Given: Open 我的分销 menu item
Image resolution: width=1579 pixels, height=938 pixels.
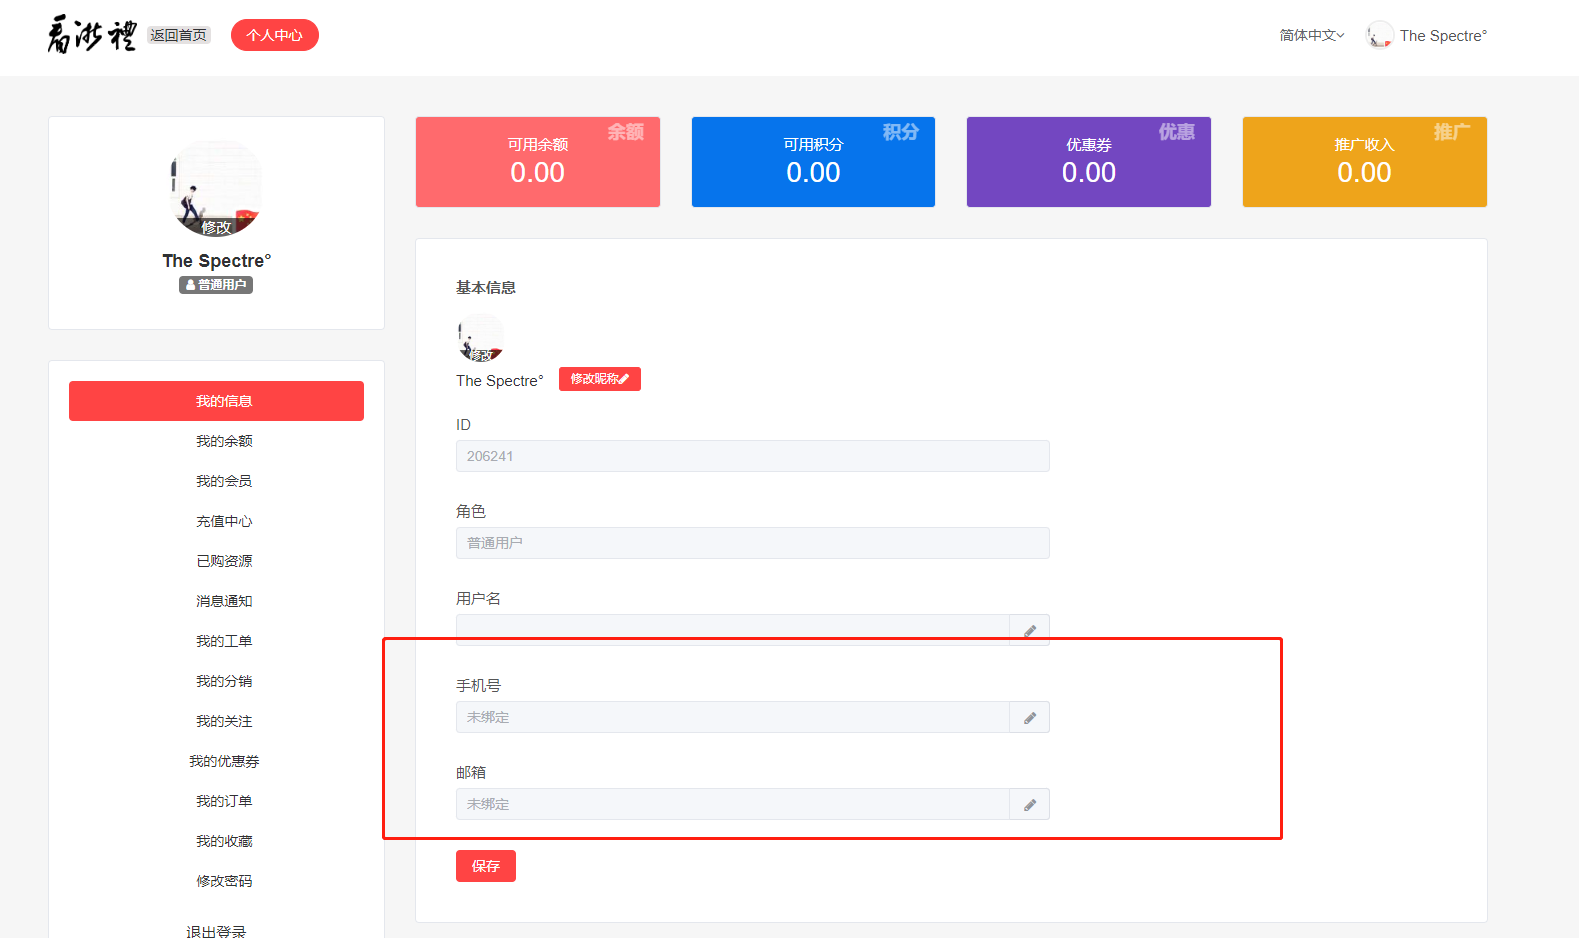Looking at the screenshot, I should coord(224,681).
